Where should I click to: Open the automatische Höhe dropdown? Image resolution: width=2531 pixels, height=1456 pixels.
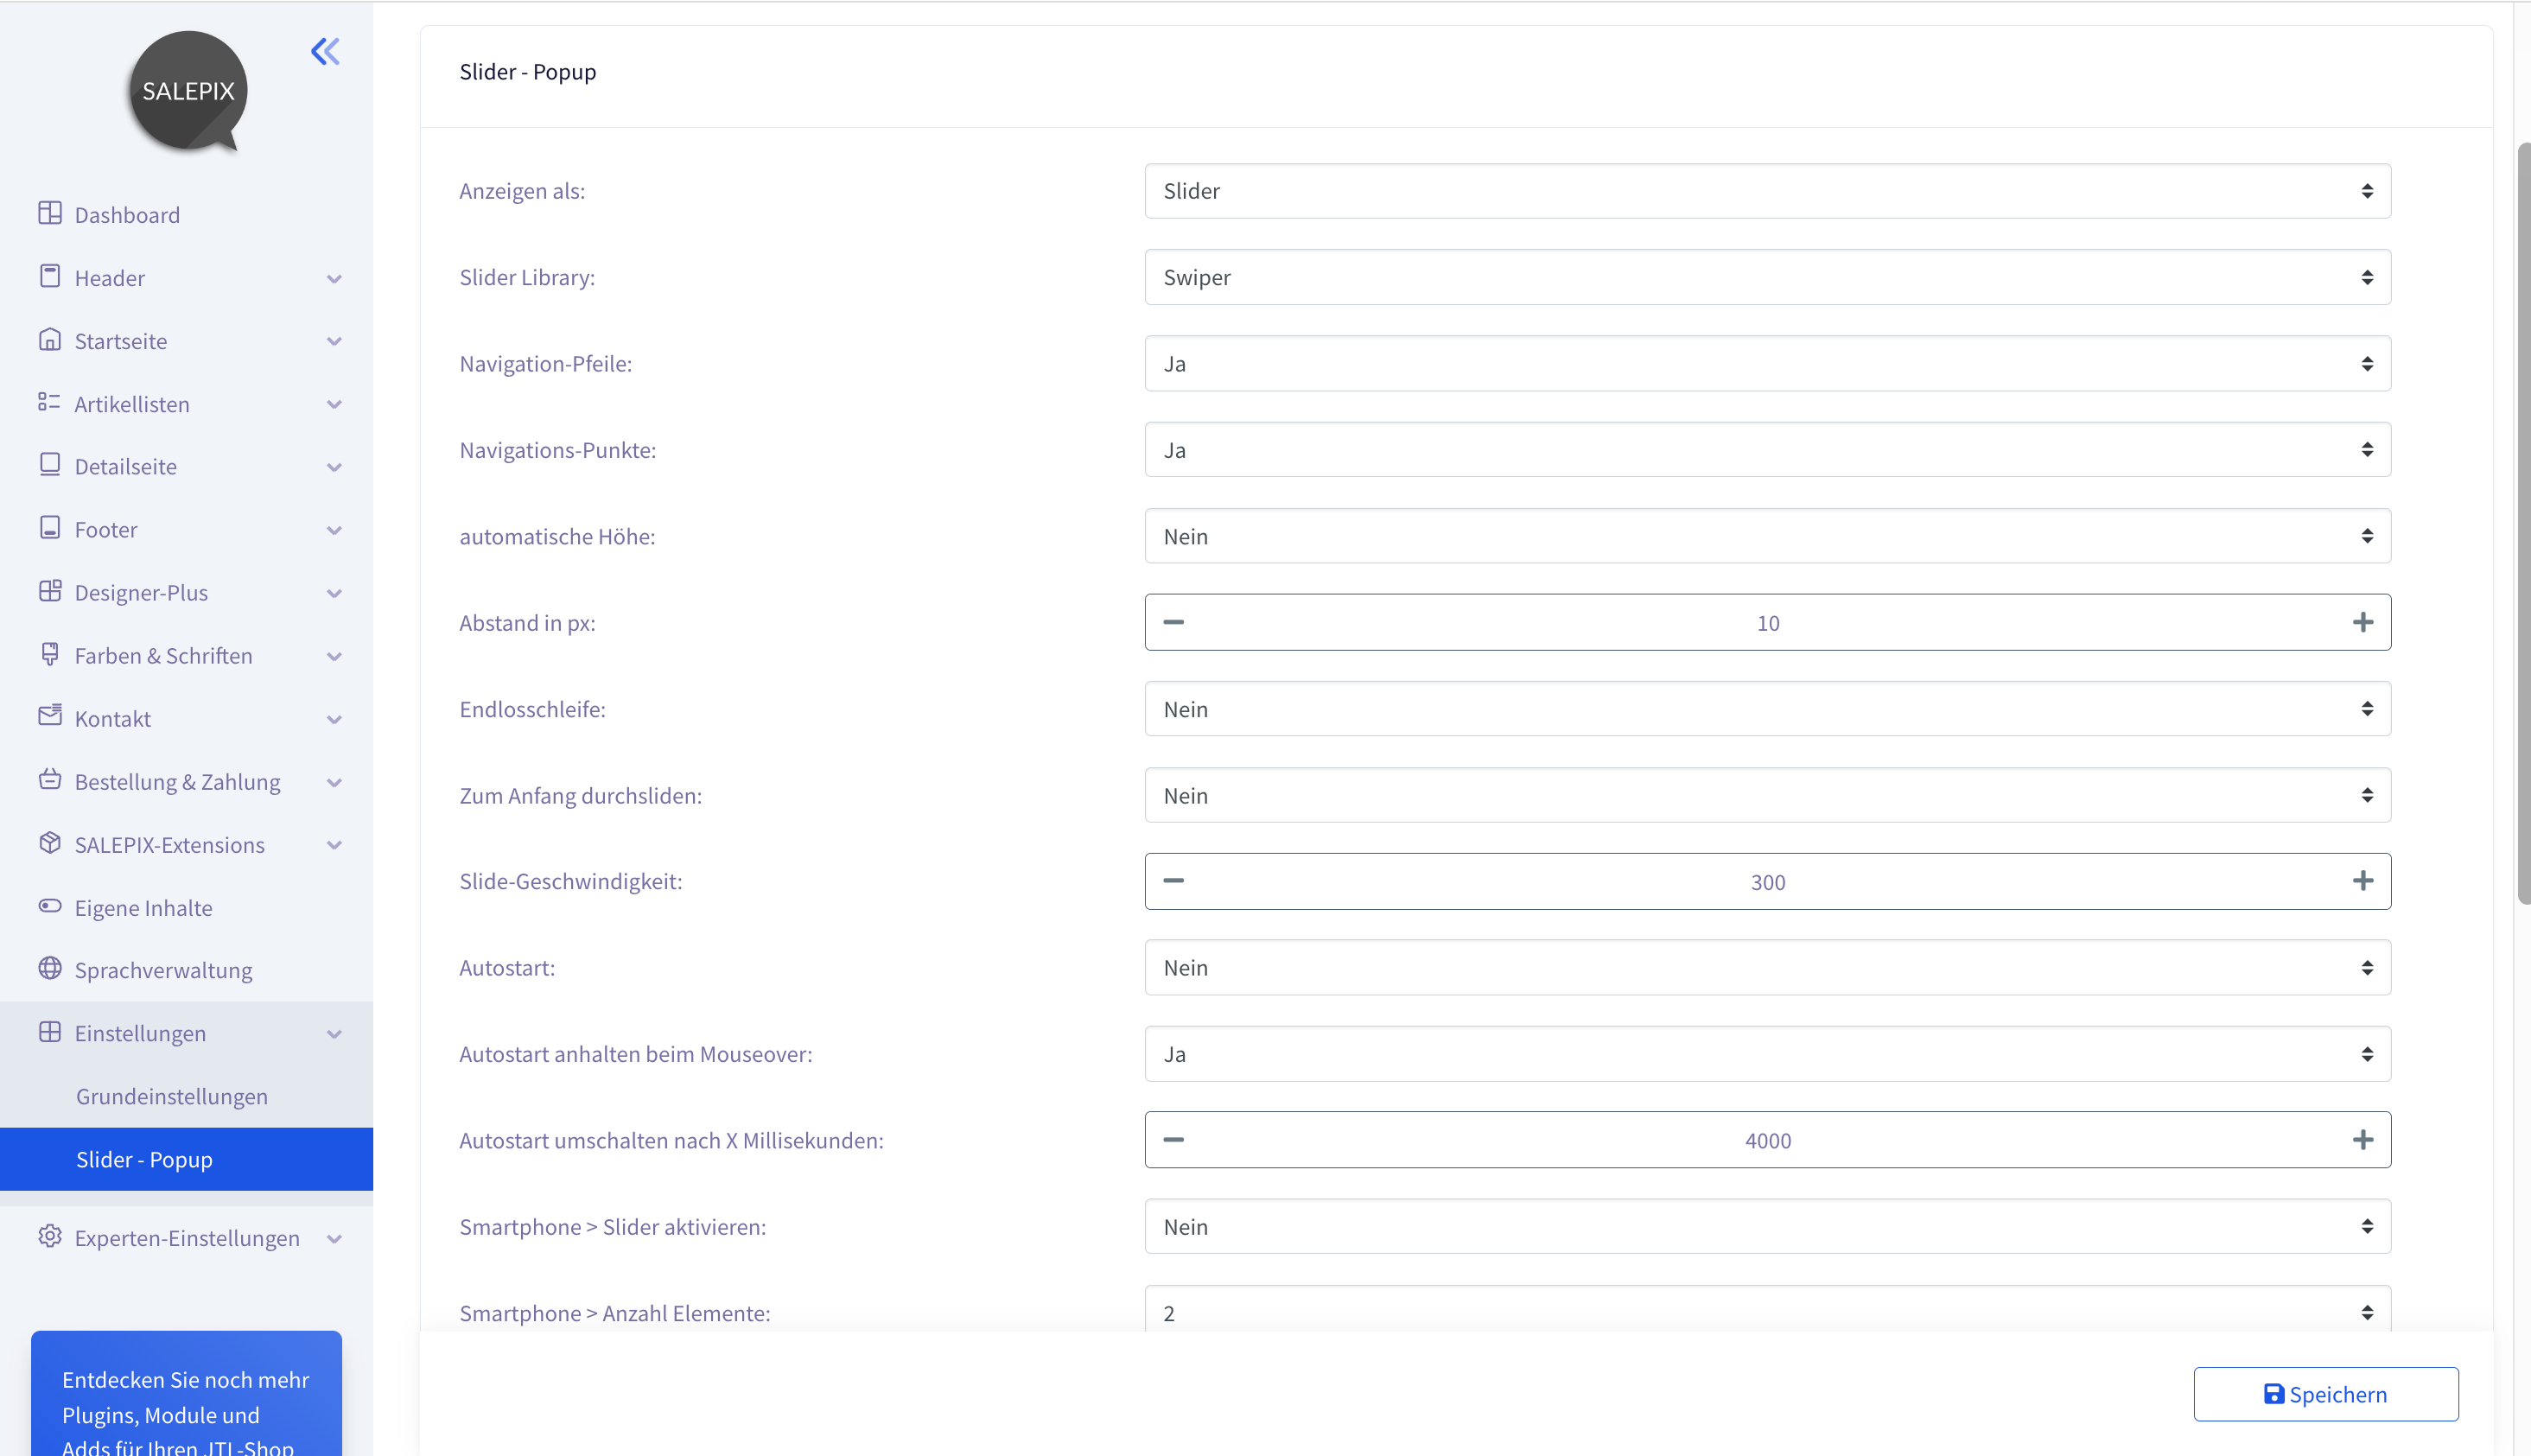[1768, 536]
